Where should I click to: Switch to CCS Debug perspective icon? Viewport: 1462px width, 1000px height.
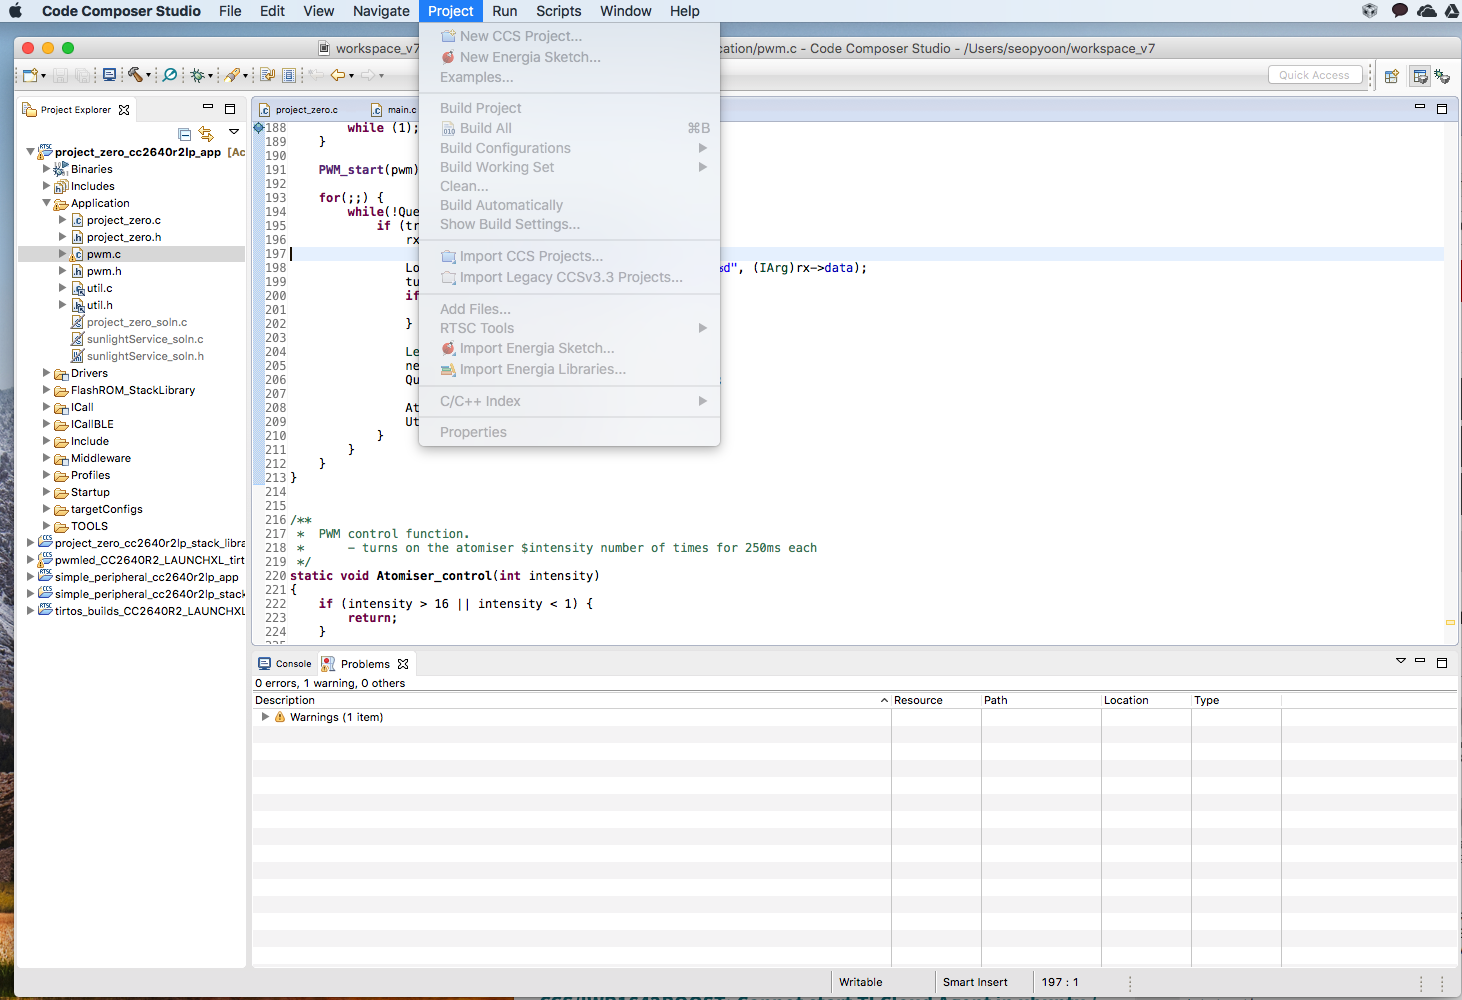tap(1442, 76)
